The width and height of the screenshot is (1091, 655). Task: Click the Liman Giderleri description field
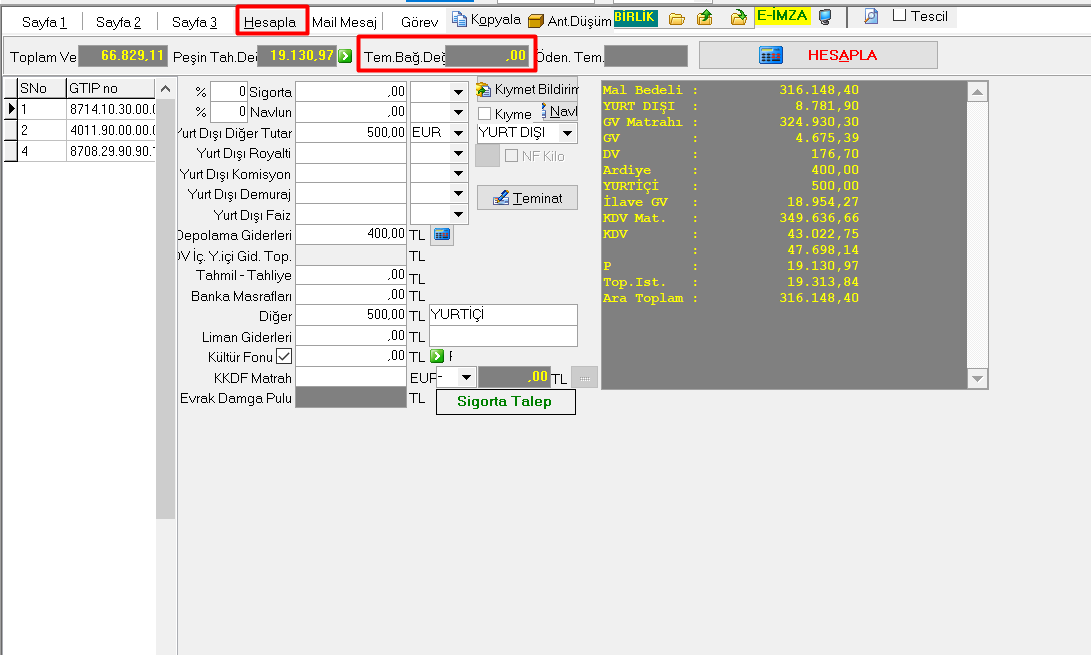pyautogui.click(x=503, y=336)
